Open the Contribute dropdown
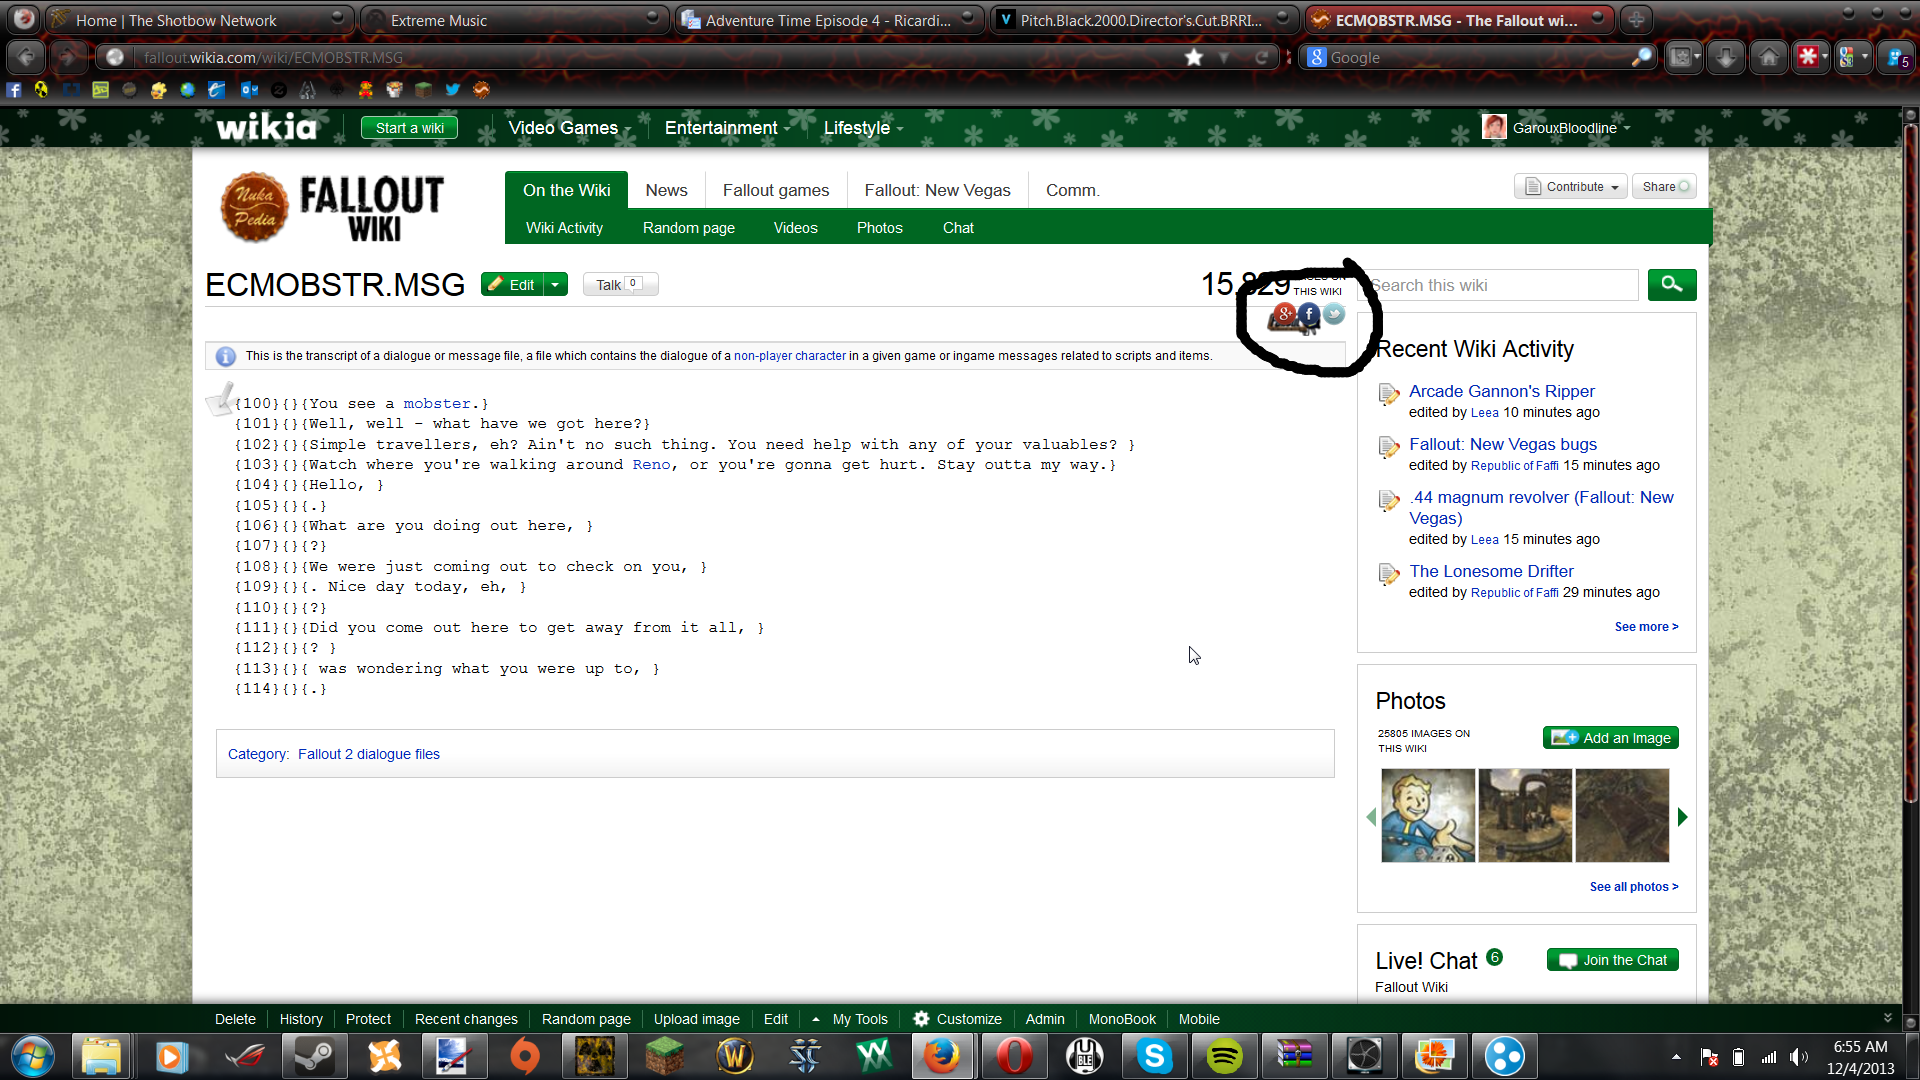 coord(1571,187)
